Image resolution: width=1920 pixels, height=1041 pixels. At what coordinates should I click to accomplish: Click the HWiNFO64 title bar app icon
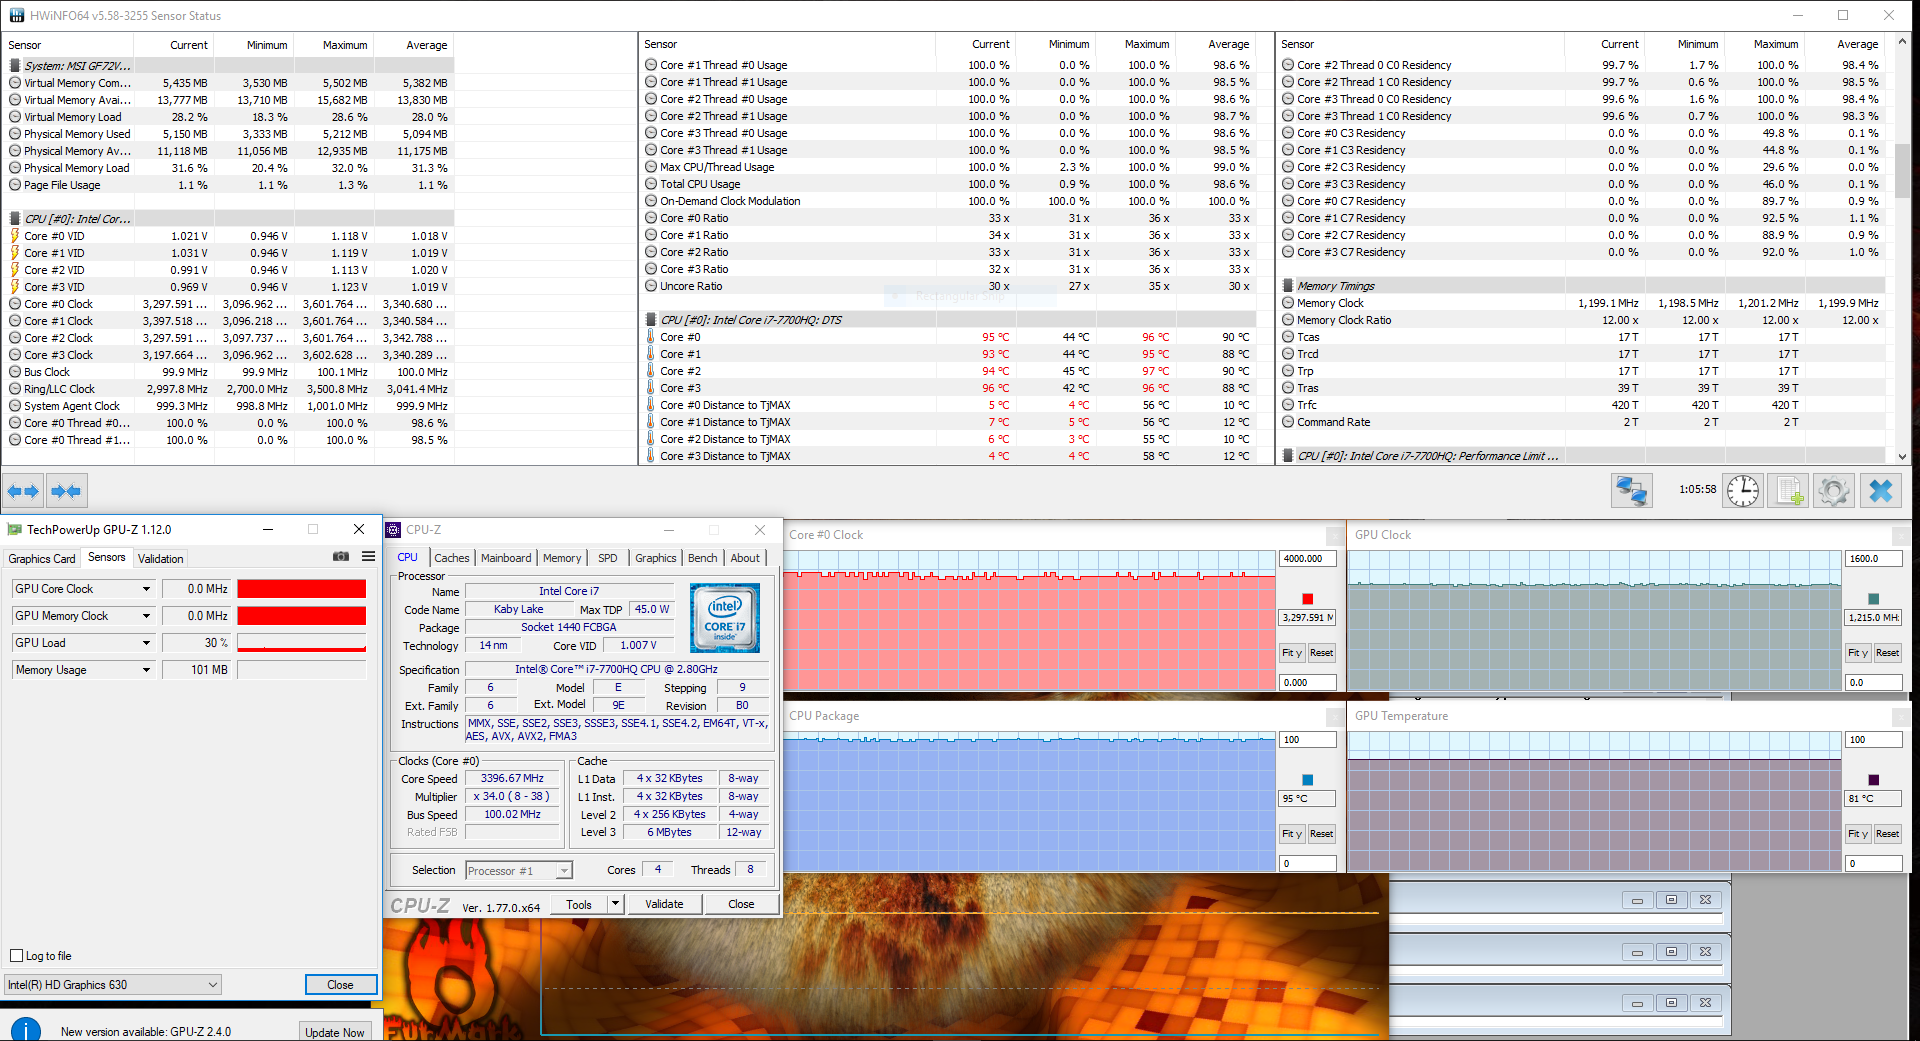pos(16,15)
